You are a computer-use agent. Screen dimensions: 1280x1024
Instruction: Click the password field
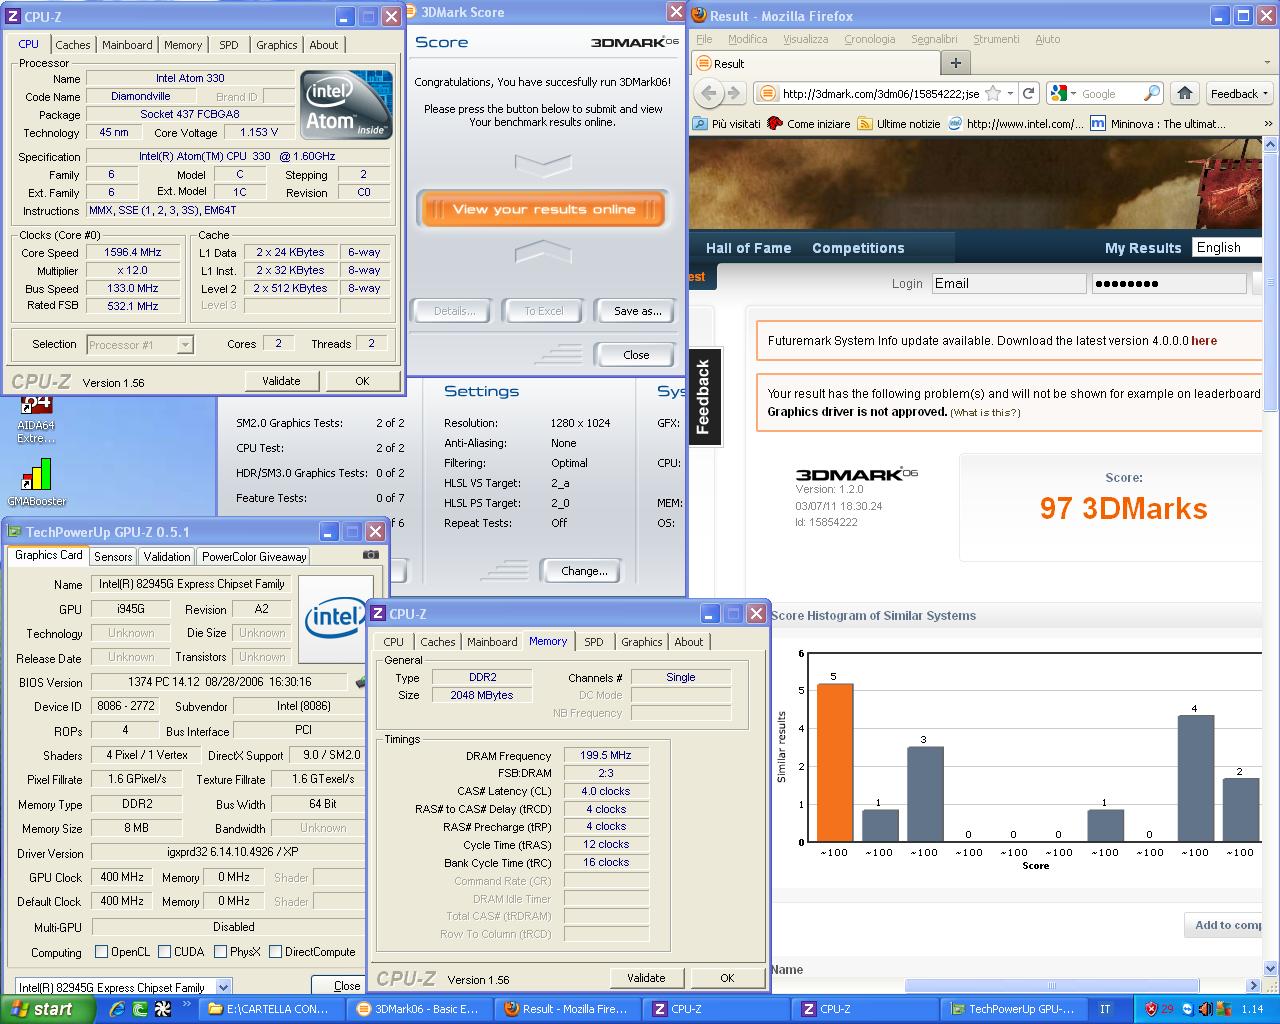tap(1168, 283)
